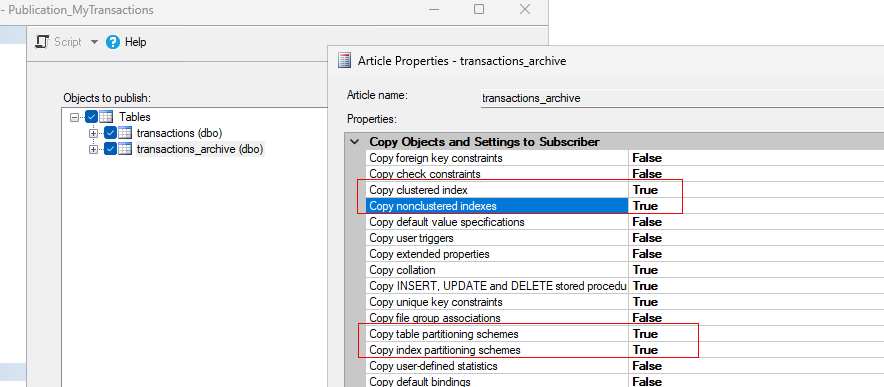Collapse the Tables tree node
Viewport: 884px width, 387px height.
[74, 117]
